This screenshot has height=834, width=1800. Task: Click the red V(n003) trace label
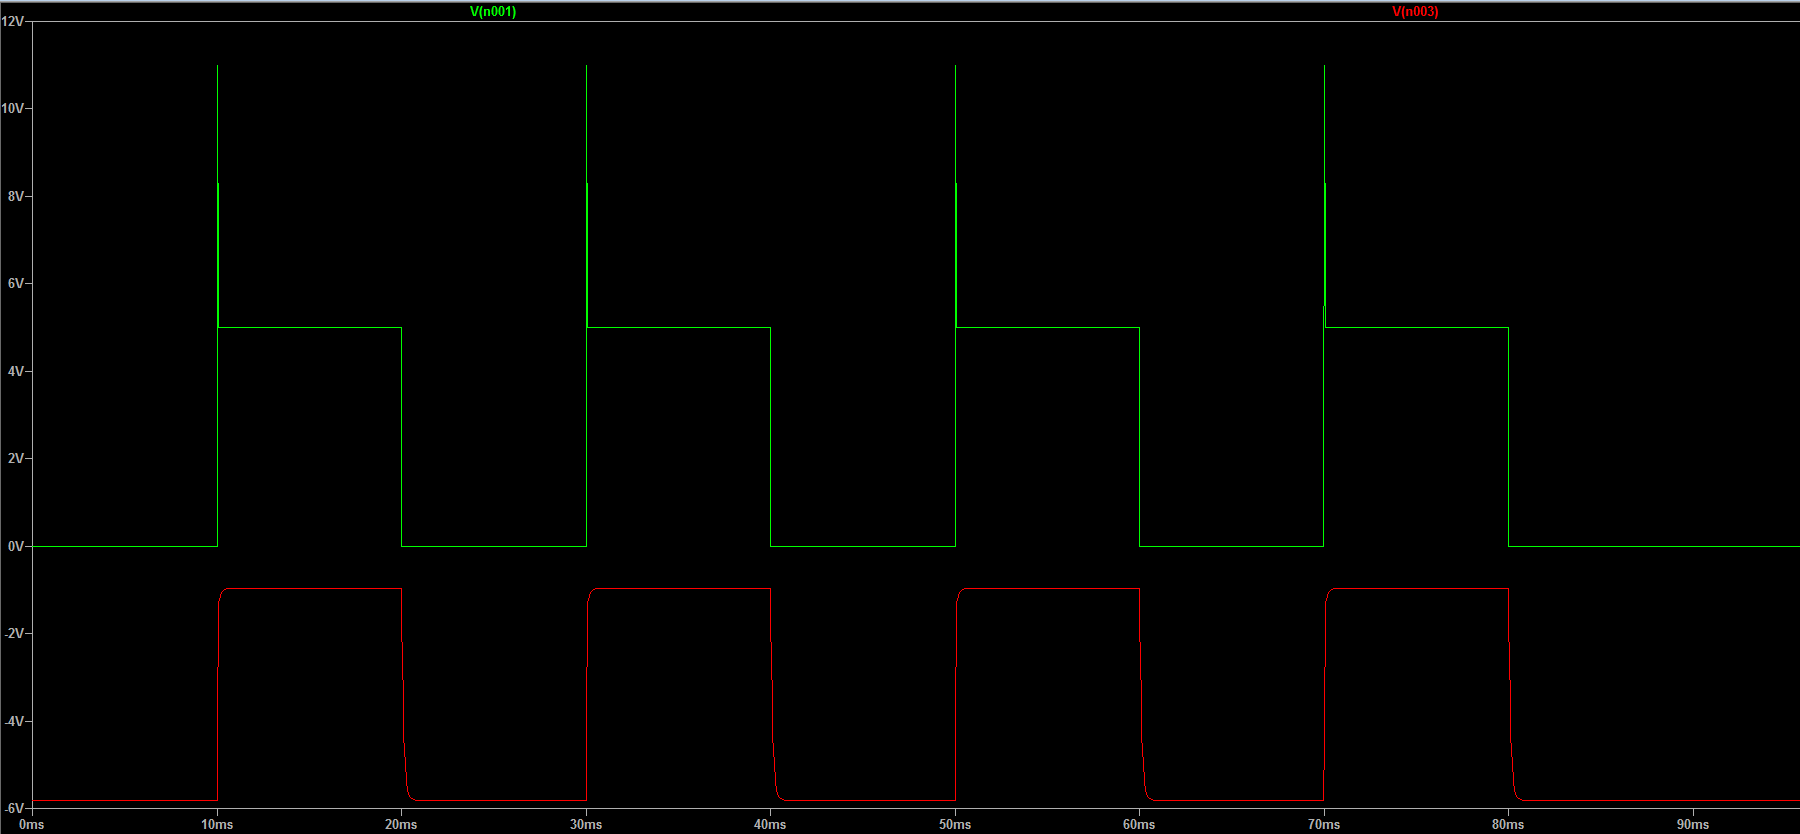[x=1415, y=12]
